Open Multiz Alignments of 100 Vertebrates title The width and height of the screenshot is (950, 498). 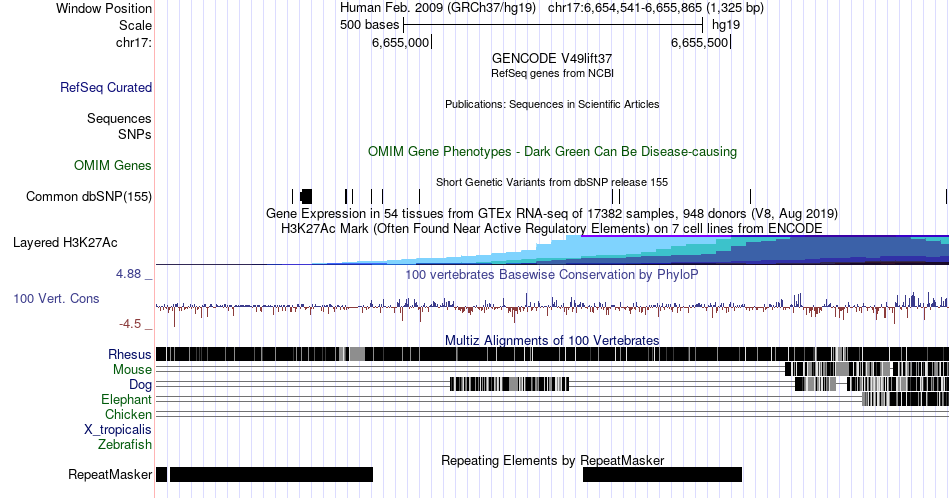point(552,340)
